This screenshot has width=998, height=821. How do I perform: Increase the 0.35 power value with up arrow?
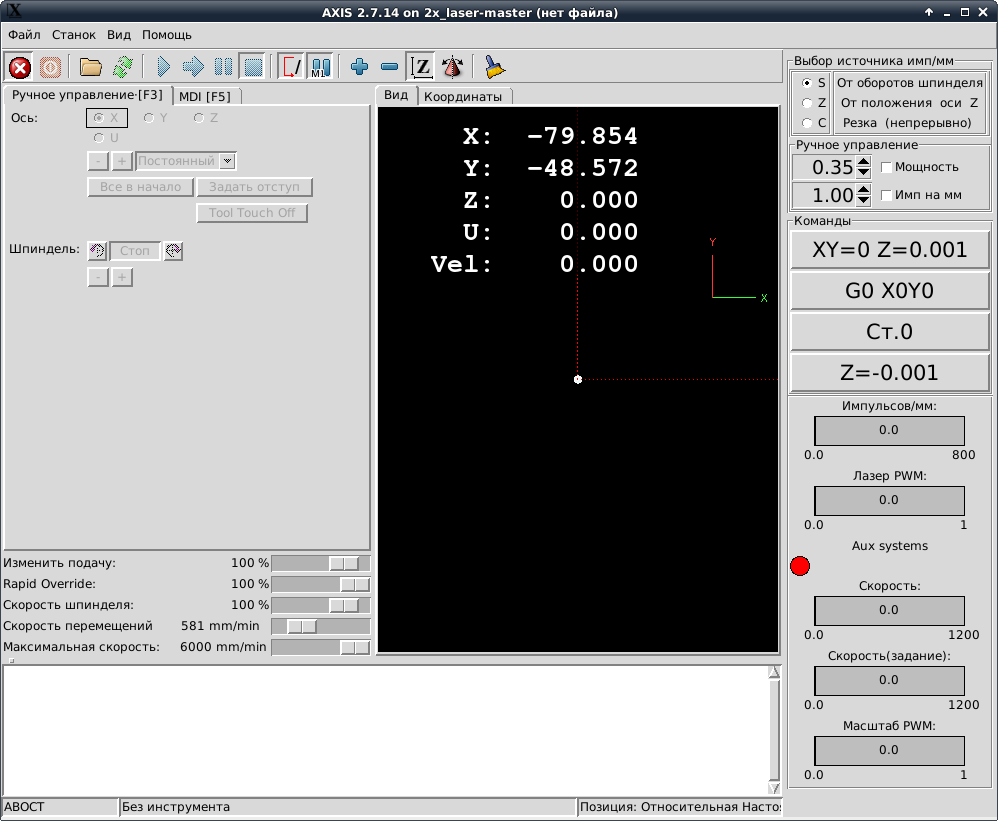click(x=864, y=162)
